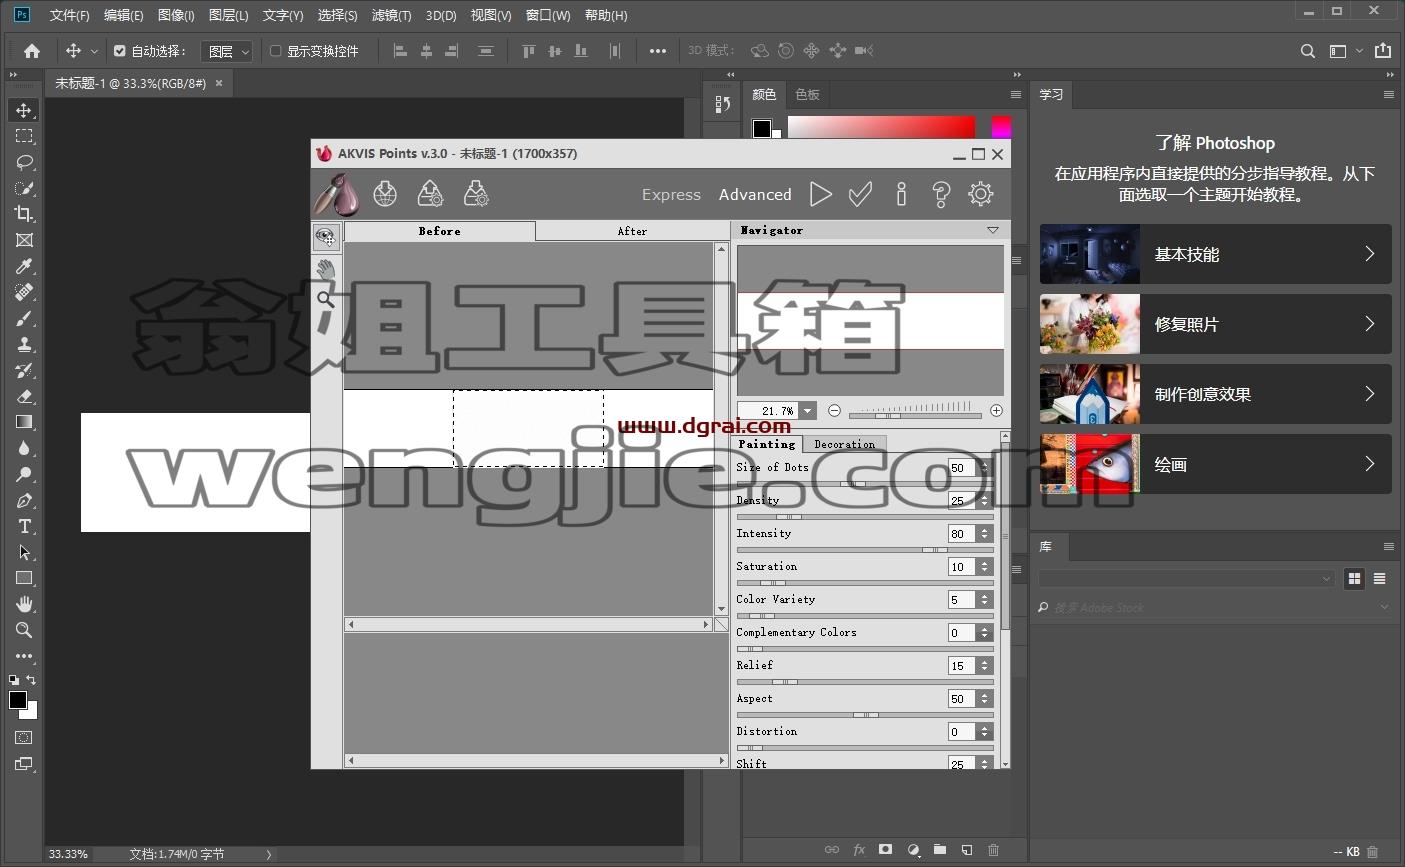
Task: Click the AKVIS Before tab
Action: 439,231
